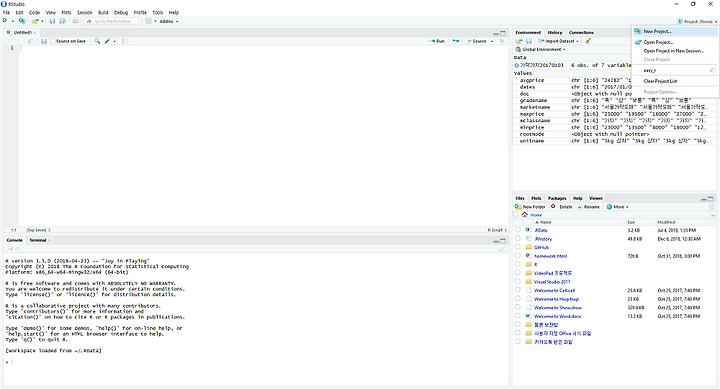
Task: Click the editor's save icon beside Source on Save
Action: [x=44, y=41]
